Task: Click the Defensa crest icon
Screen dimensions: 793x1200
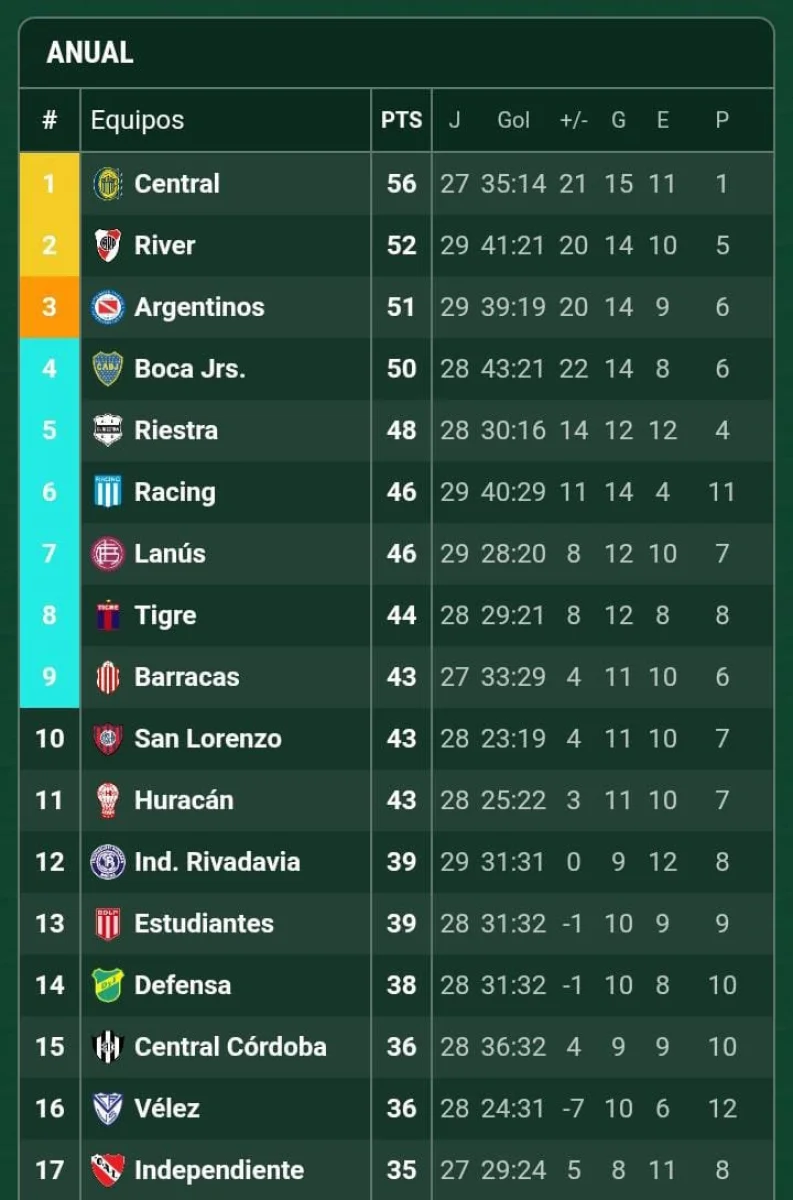Action: [x=107, y=985]
